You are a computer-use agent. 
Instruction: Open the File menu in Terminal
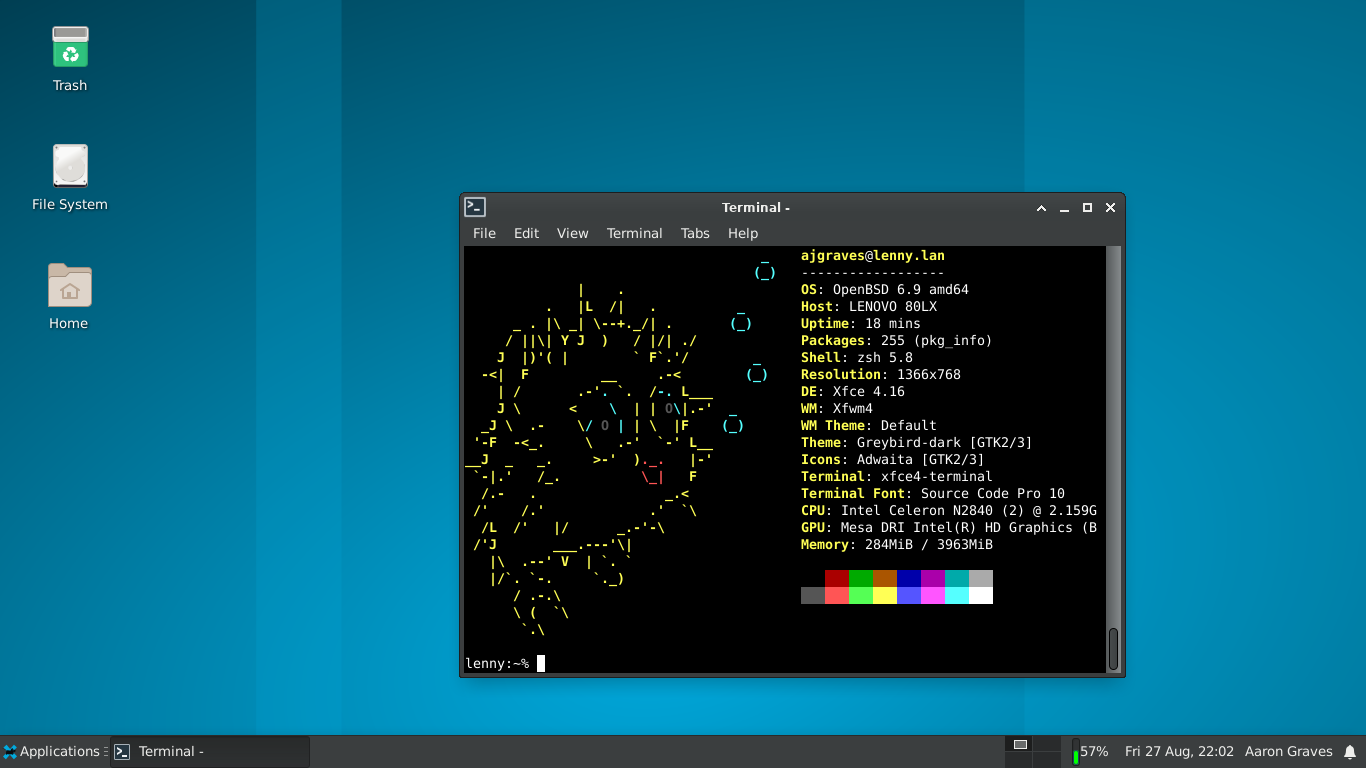pyautogui.click(x=484, y=233)
